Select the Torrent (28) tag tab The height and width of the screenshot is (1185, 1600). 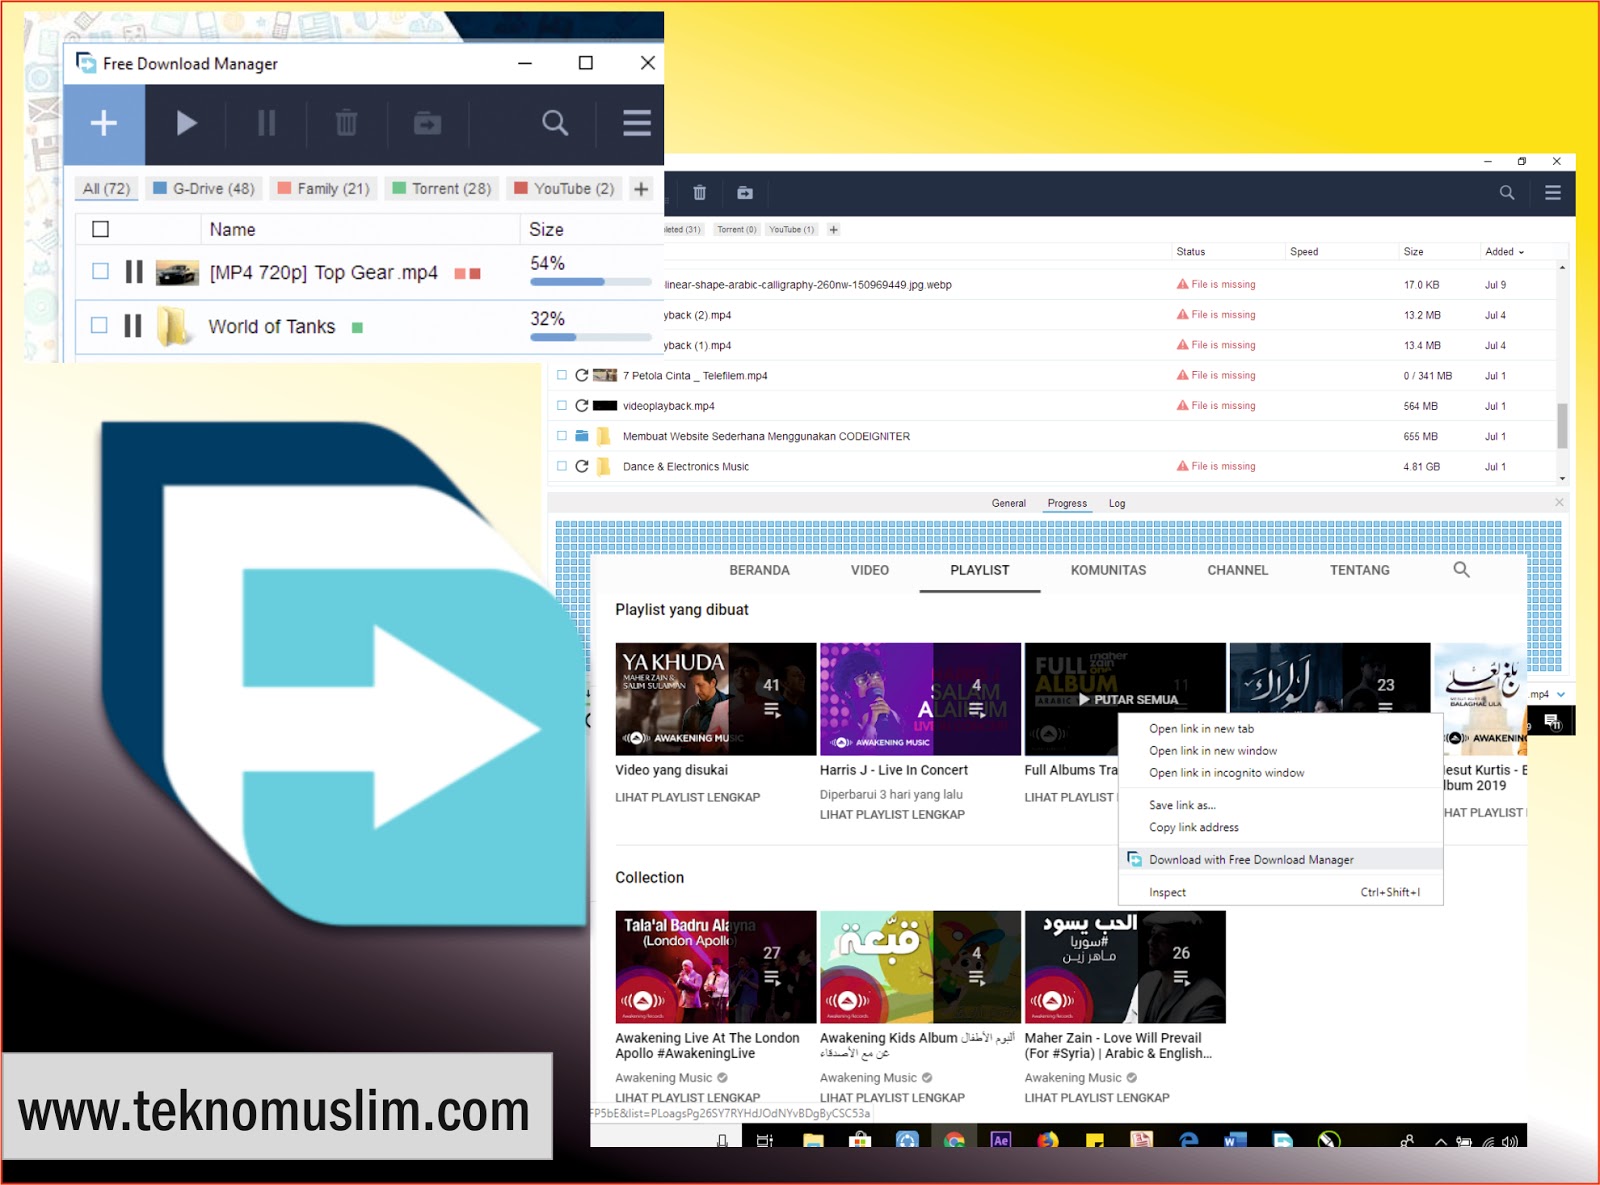pyautogui.click(x=441, y=188)
